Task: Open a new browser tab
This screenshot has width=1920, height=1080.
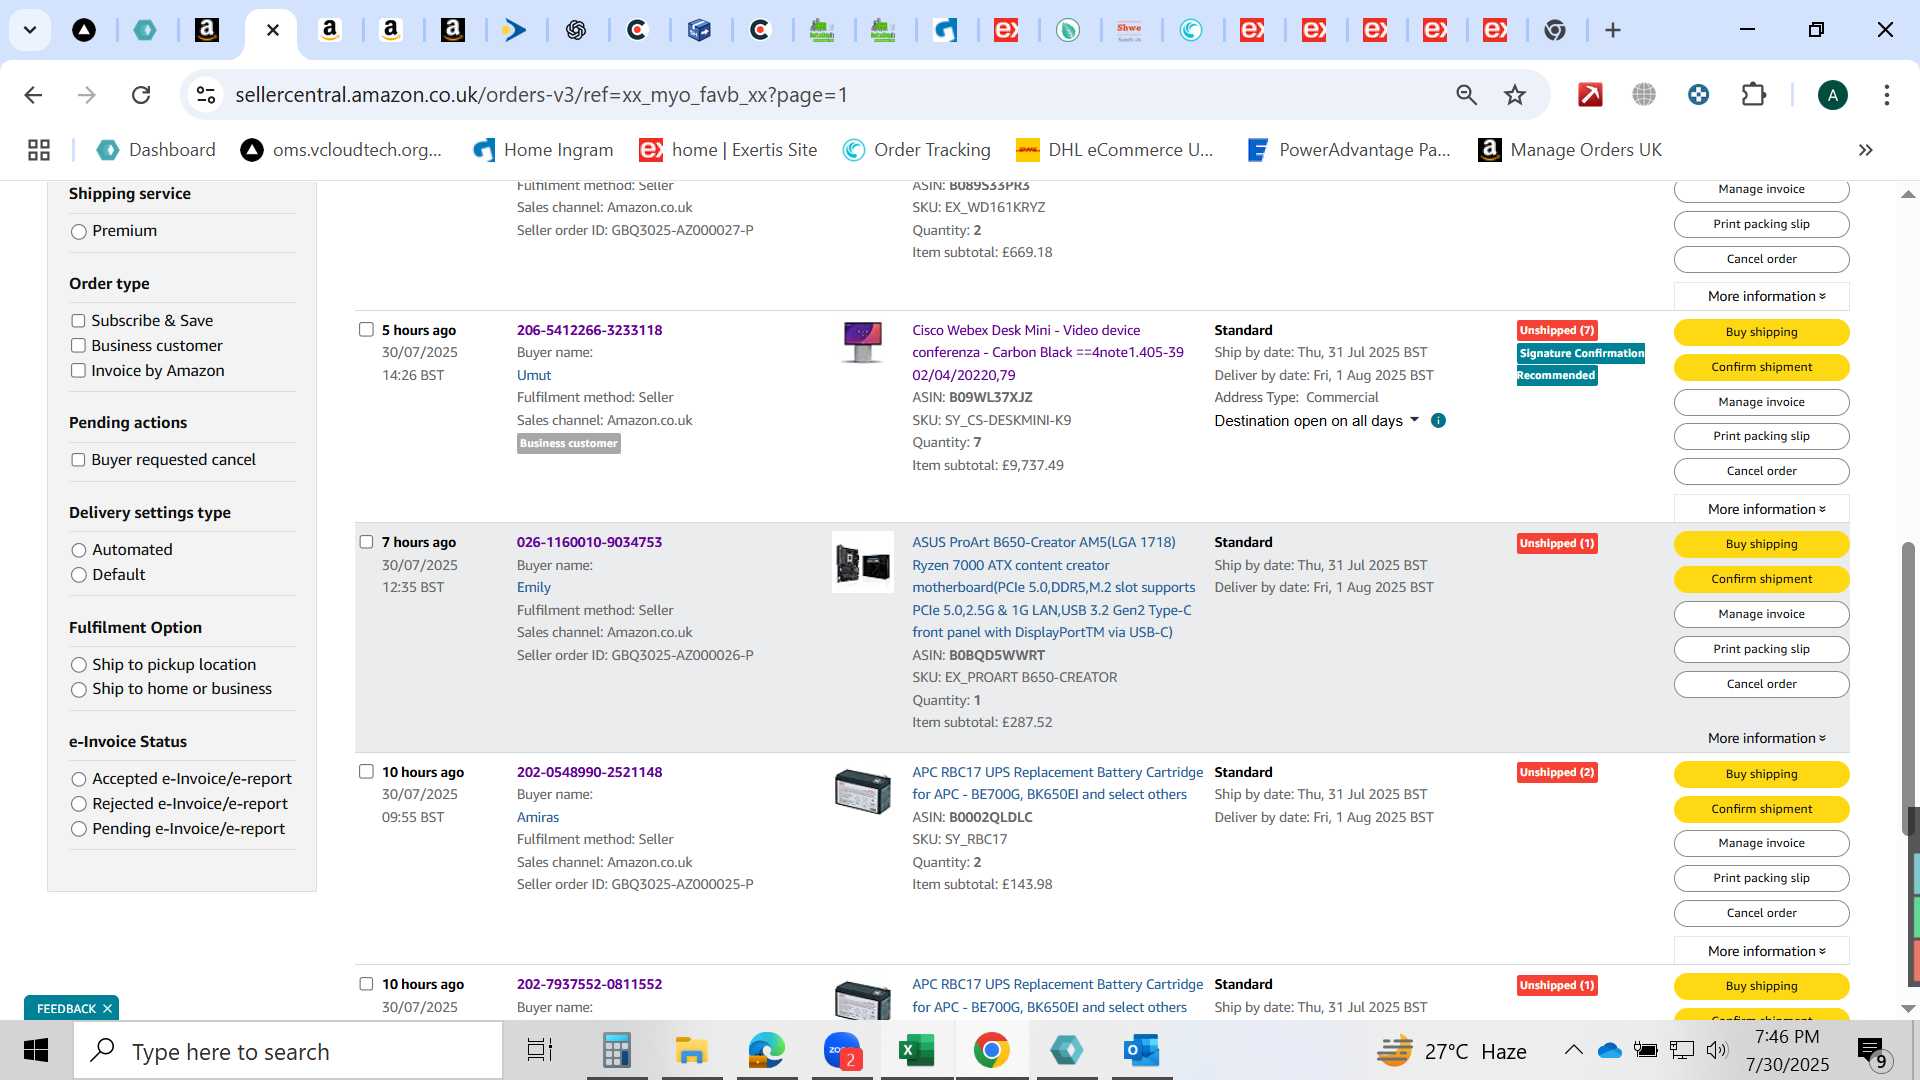Action: (1612, 30)
